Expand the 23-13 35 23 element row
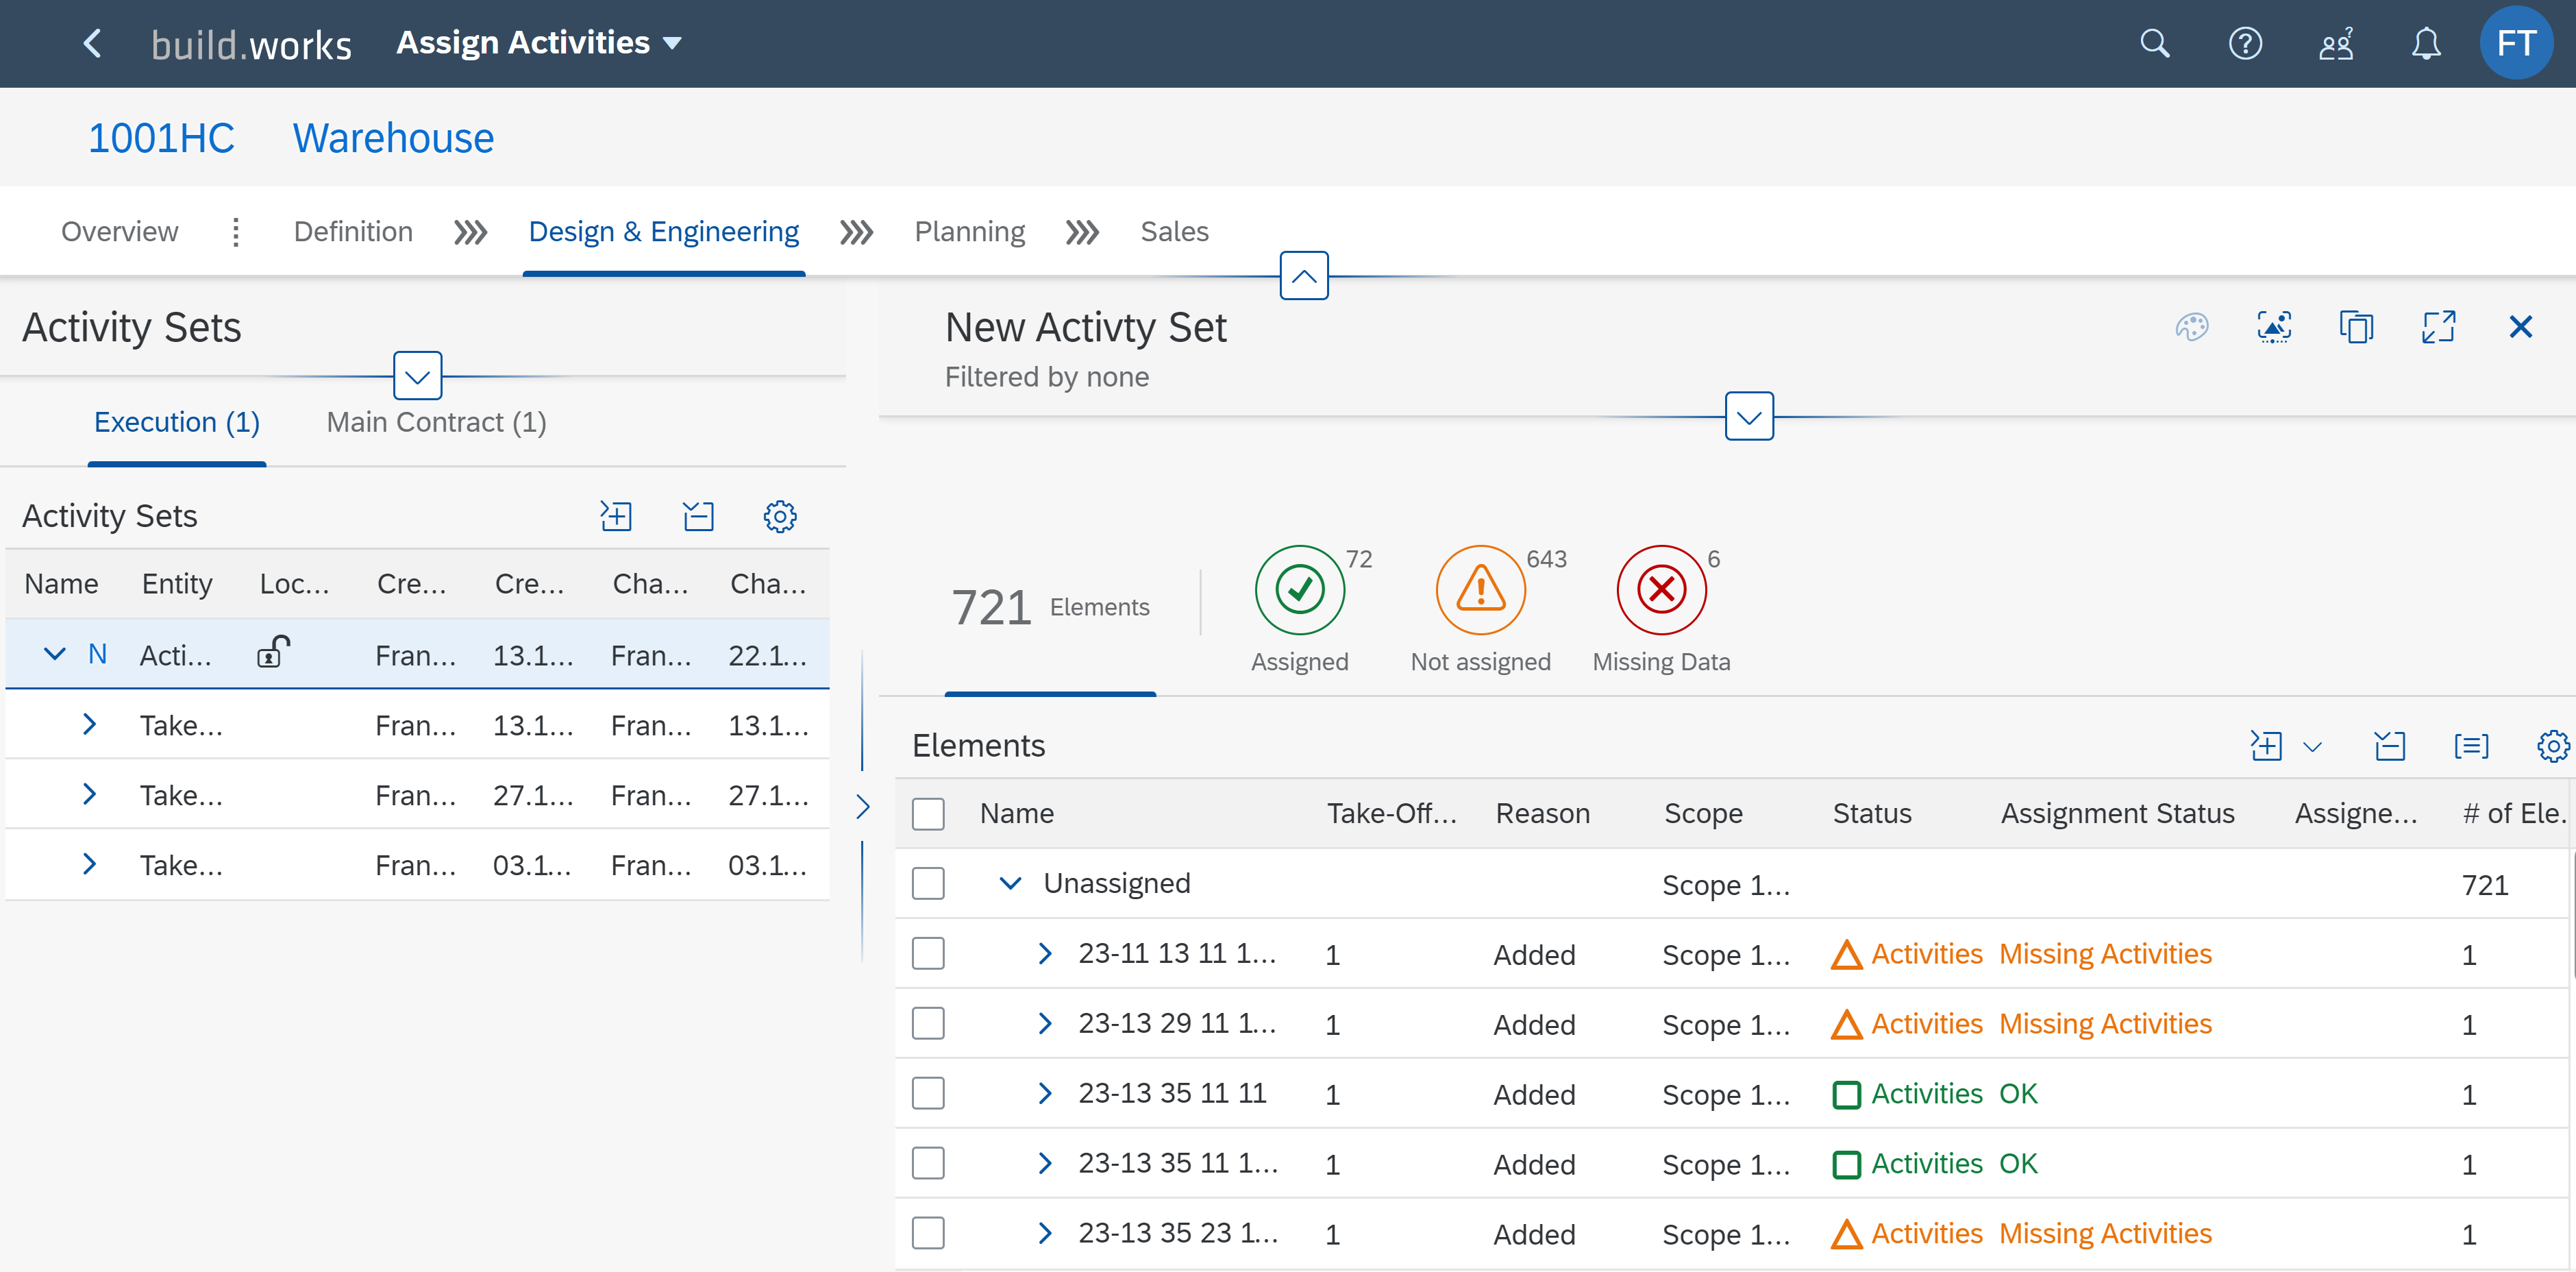The image size is (2576, 1272). 1044,1234
